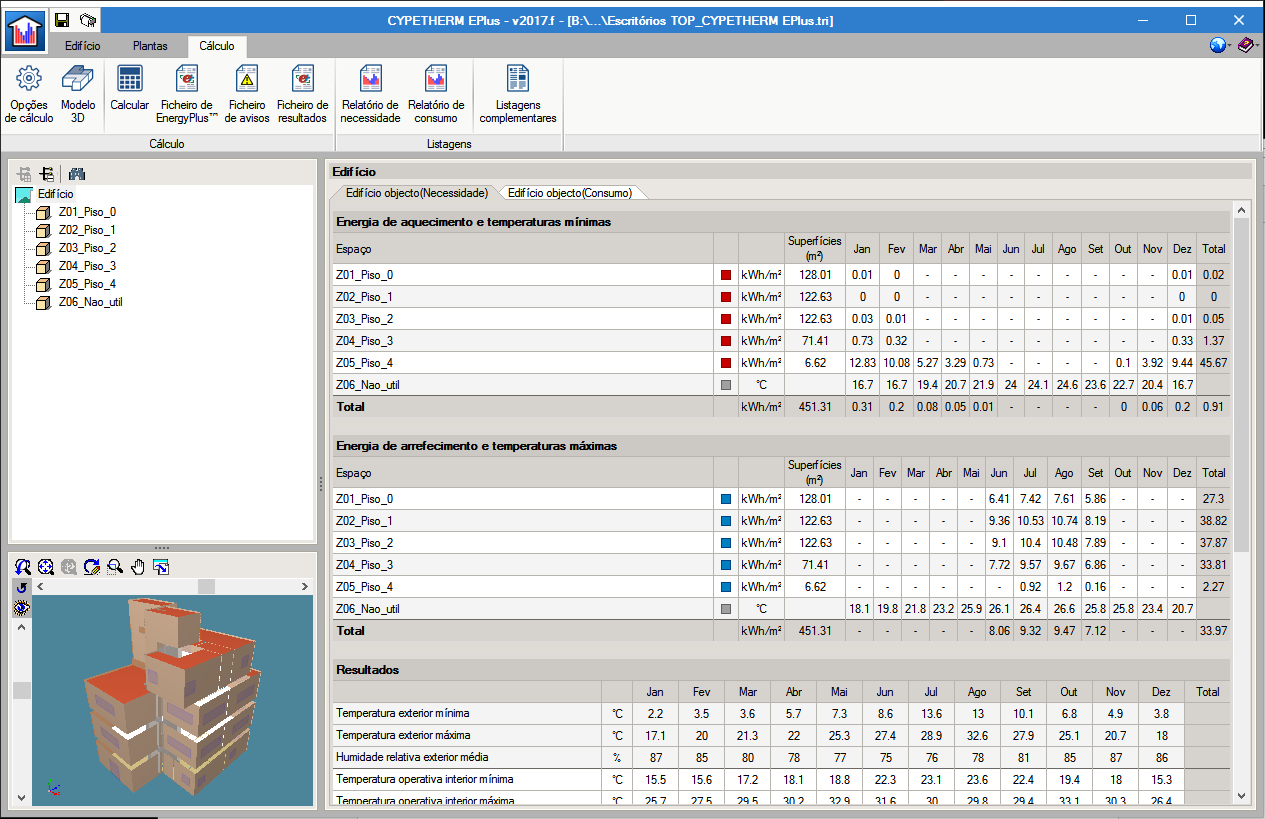Click cooling table Total value 33.97

(1213, 631)
